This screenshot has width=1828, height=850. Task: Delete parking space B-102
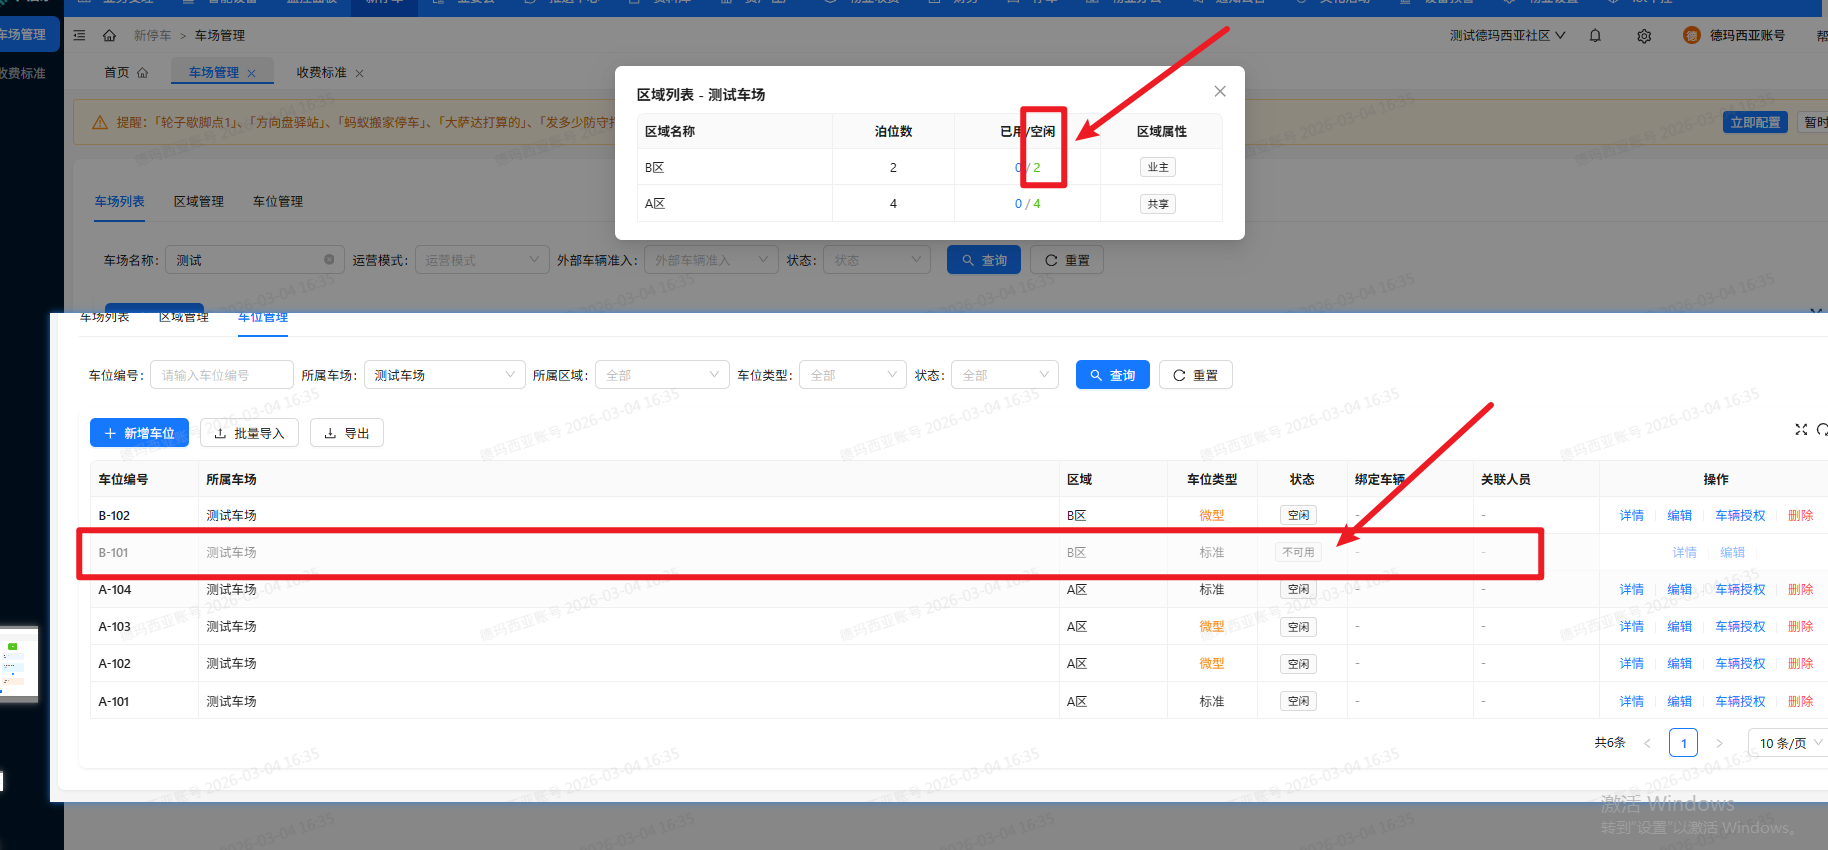(x=1801, y=516)
